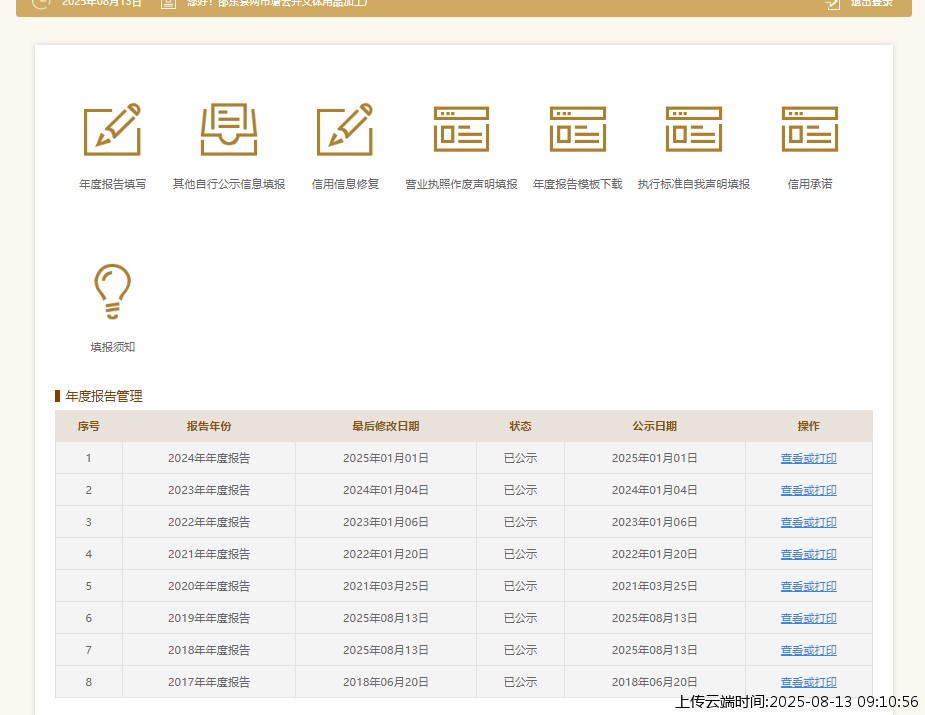Click last-modified date 2023年01月06日 in row 3

386,522
